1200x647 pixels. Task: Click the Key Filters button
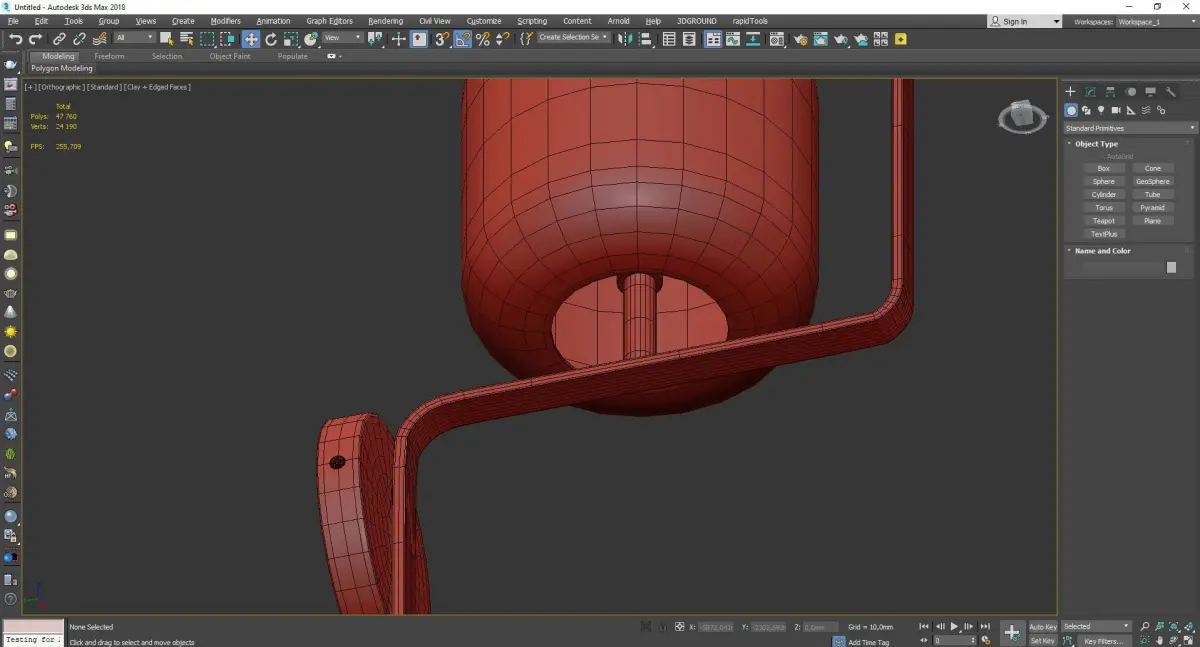coord(1103,641)
